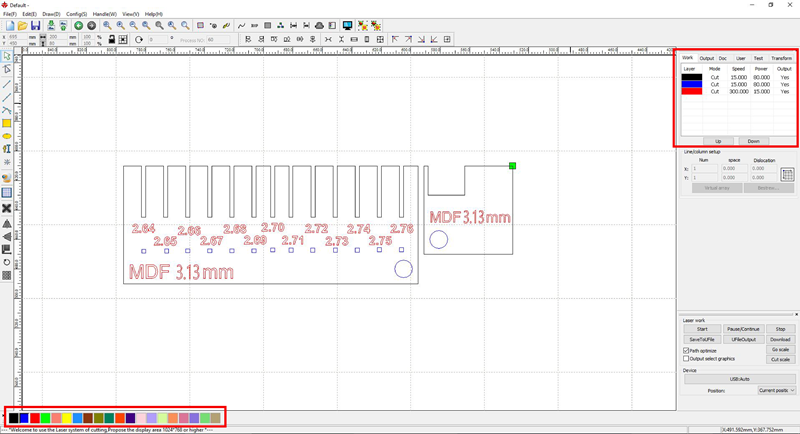Select the Line drawing tool

(x=7, y=84)
